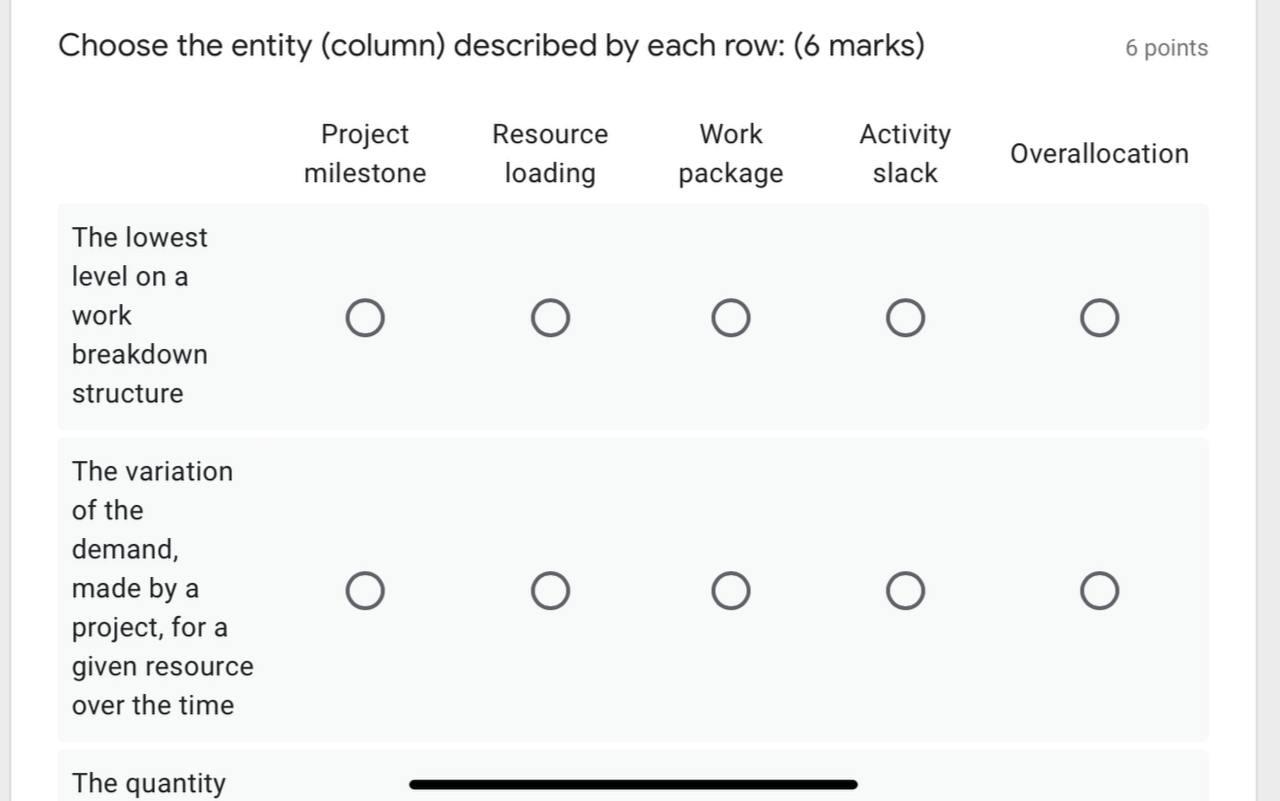Click the 6 points label
Image resolution: width=1280 pixels, height=801 pixels.
(x=1166, y=47)
